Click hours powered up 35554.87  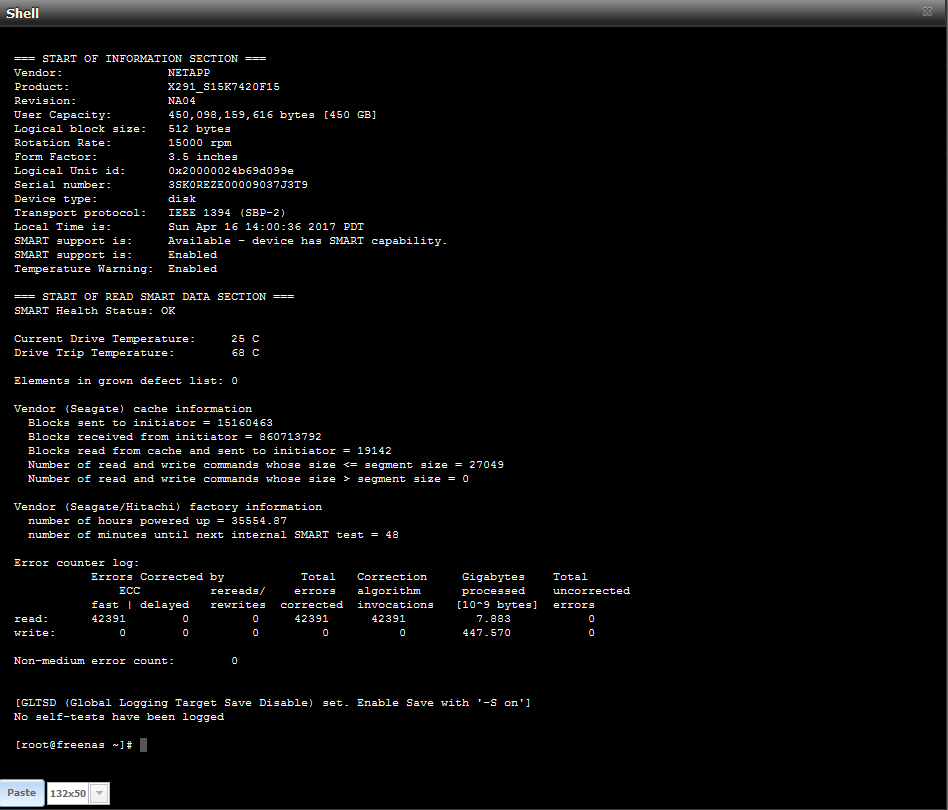pos(259,520)
